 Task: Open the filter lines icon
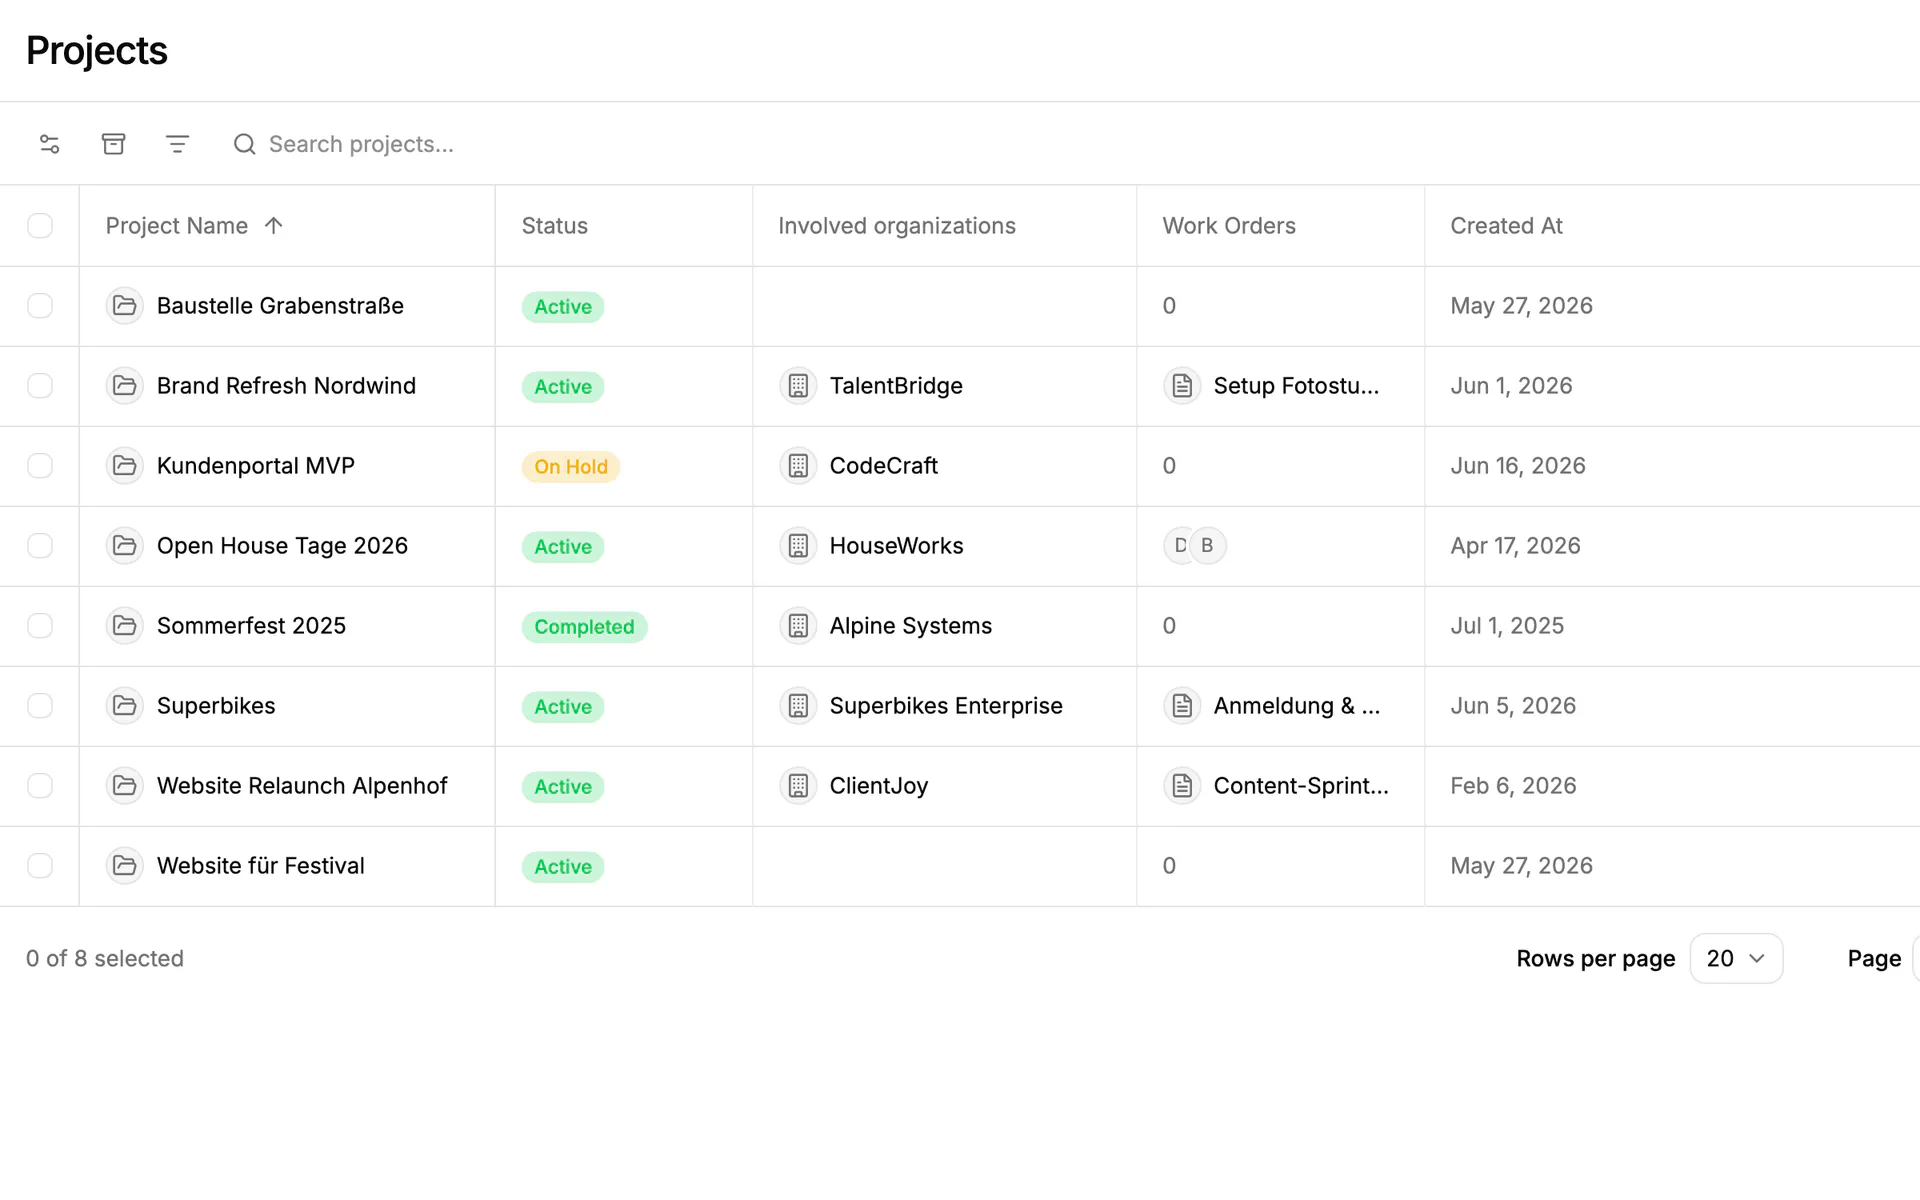(177, 144)
